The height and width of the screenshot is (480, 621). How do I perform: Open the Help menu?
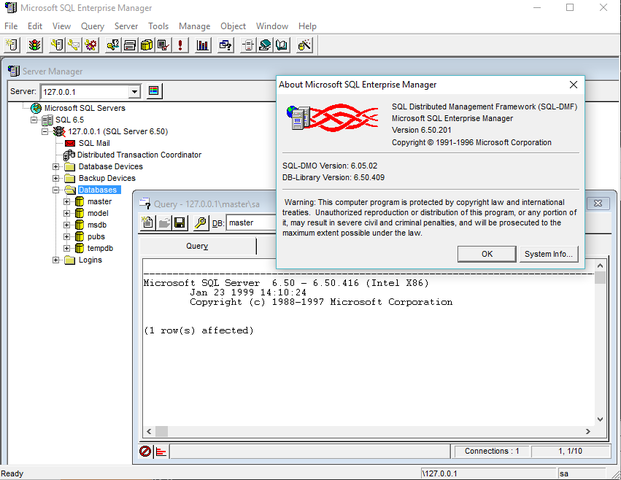pos(307,26)
